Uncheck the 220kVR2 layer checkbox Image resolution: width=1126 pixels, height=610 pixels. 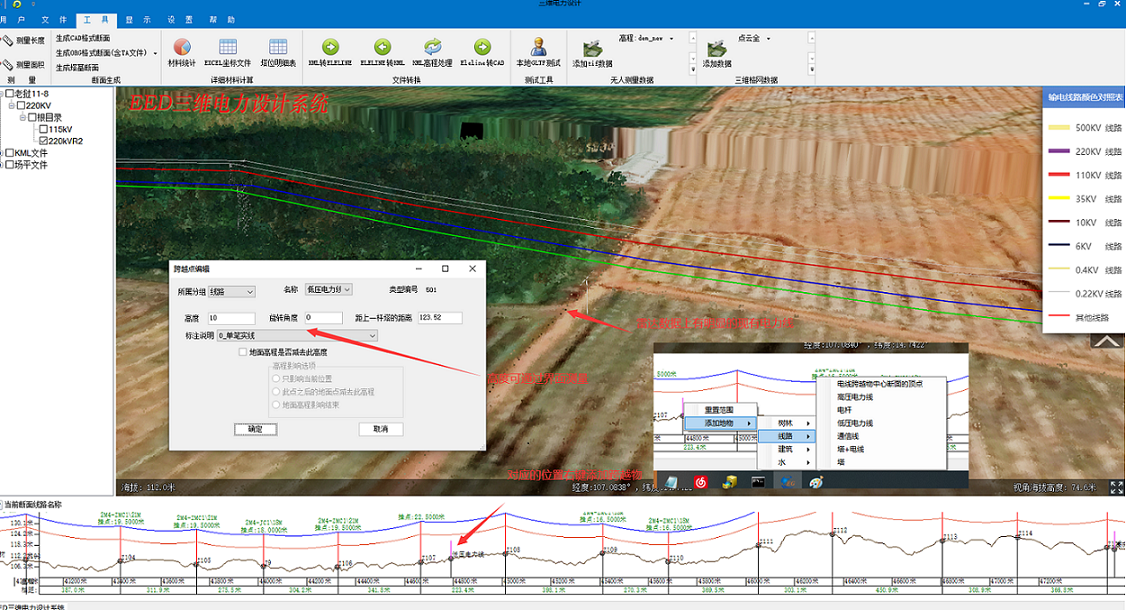click(x=43, y=141)
